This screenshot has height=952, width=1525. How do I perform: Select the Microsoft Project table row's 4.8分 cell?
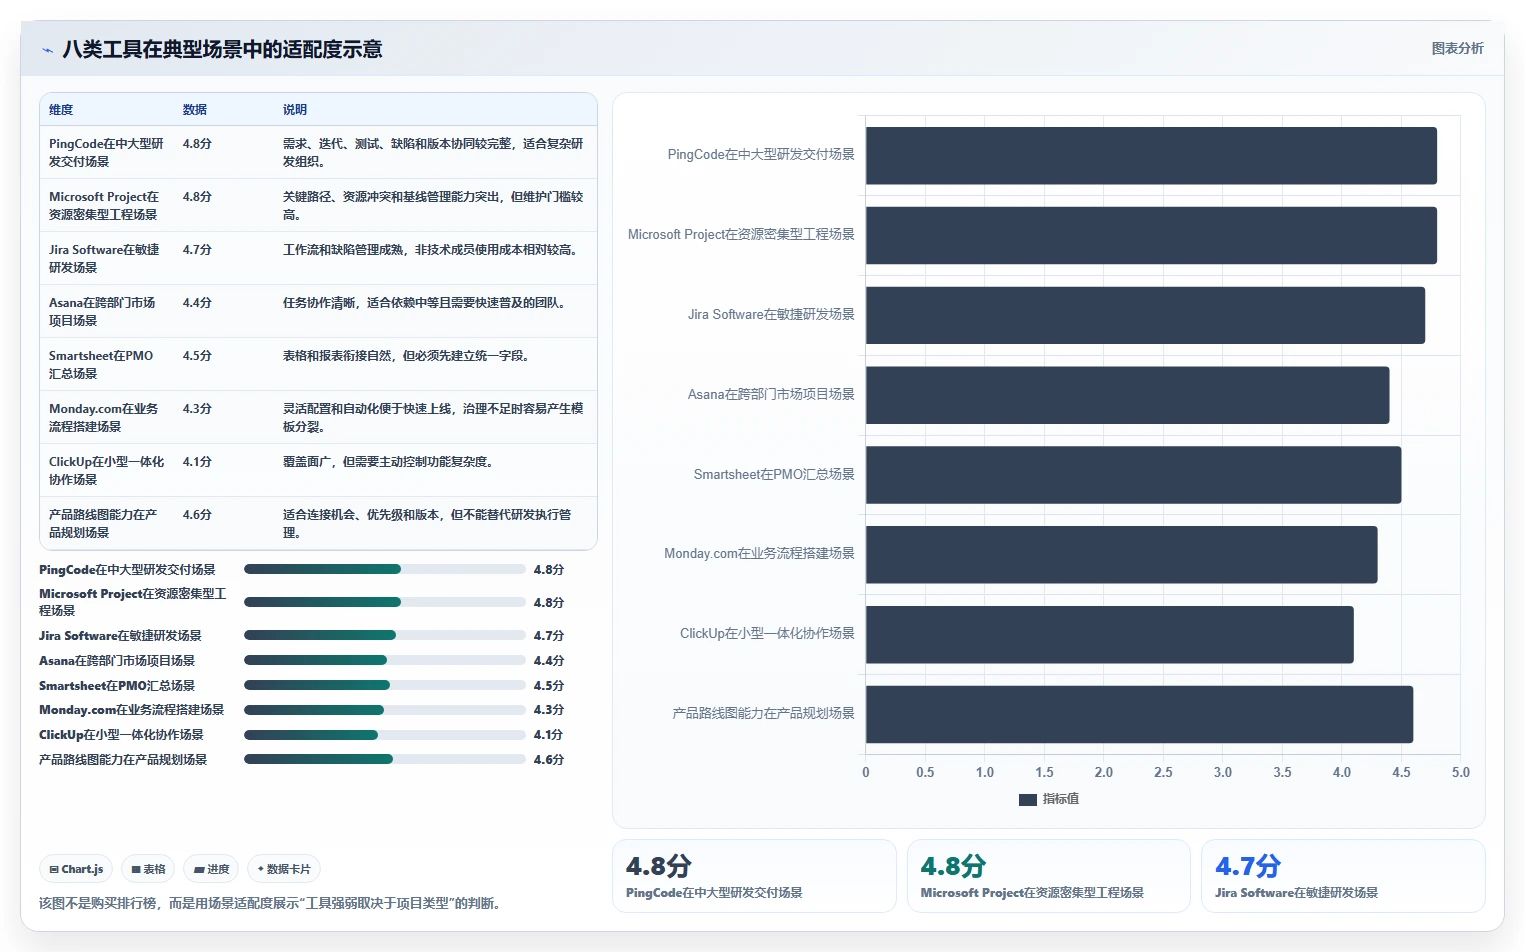pos(197,197)
